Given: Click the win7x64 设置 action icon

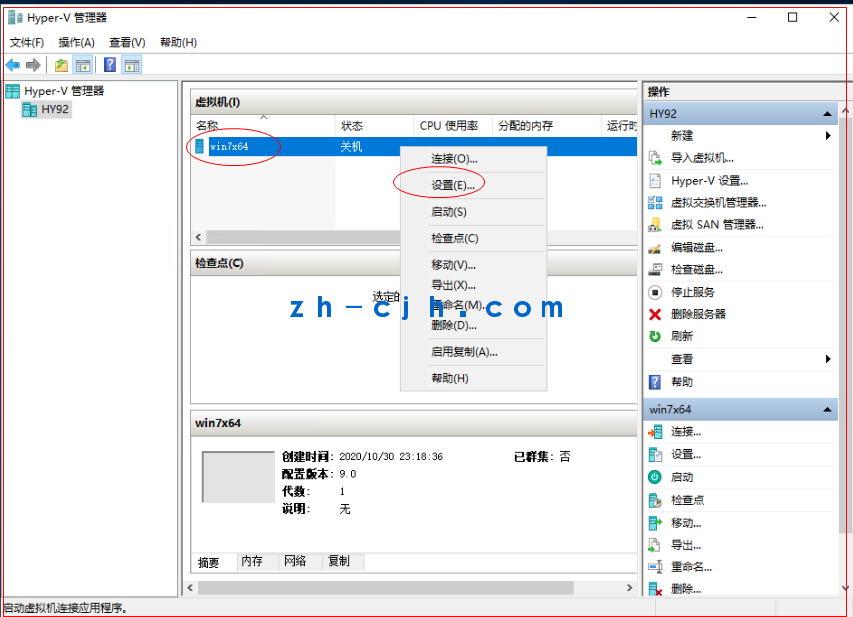Looking at the screenshot, I should click(656, 454).
